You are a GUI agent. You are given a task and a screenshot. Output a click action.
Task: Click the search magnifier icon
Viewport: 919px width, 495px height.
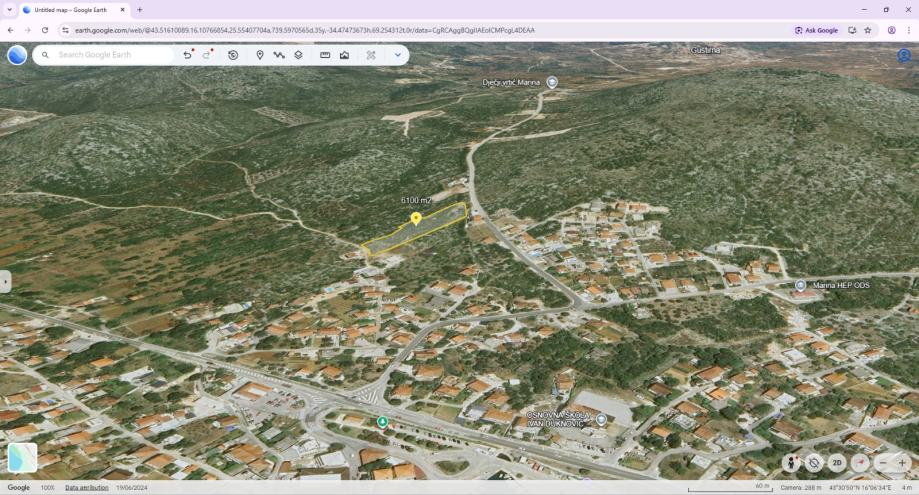[x=45, y=55]
